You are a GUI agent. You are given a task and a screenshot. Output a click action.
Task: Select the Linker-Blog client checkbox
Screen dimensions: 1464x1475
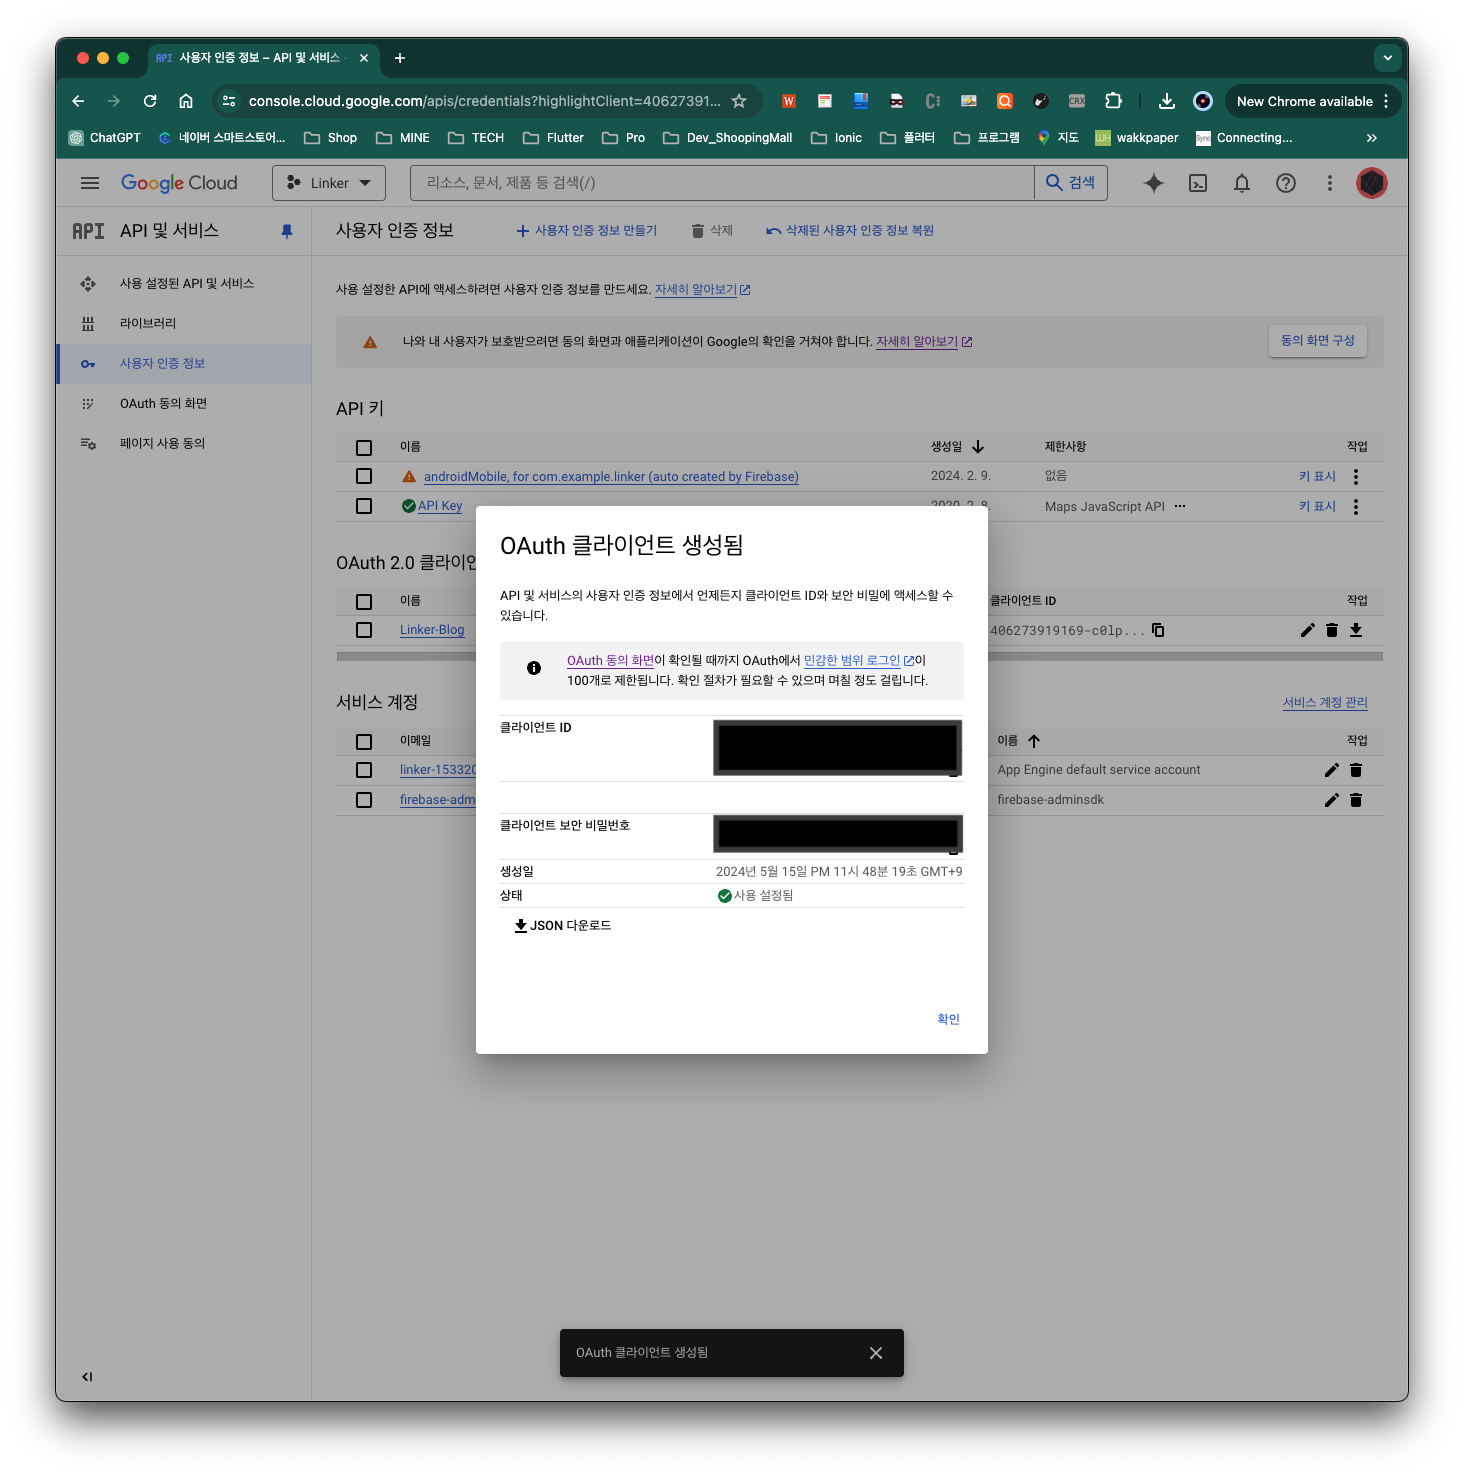click(x=364, y=630)
